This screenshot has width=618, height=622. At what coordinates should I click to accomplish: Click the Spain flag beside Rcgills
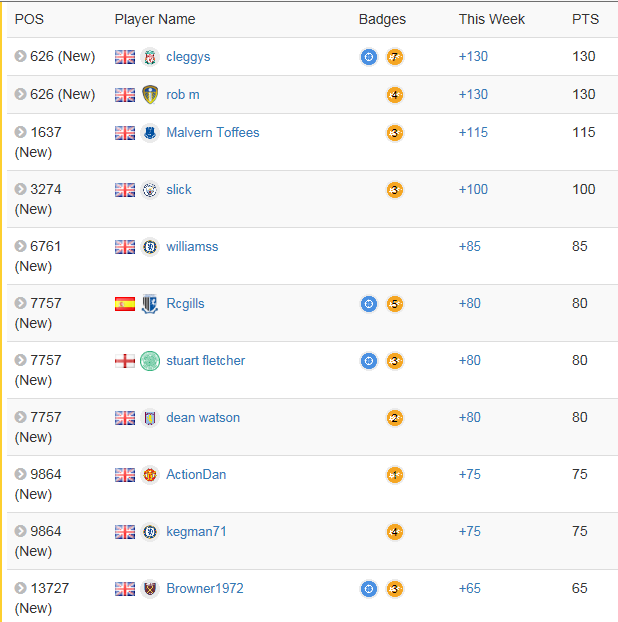pyautogui.click(x=125, y=304)
